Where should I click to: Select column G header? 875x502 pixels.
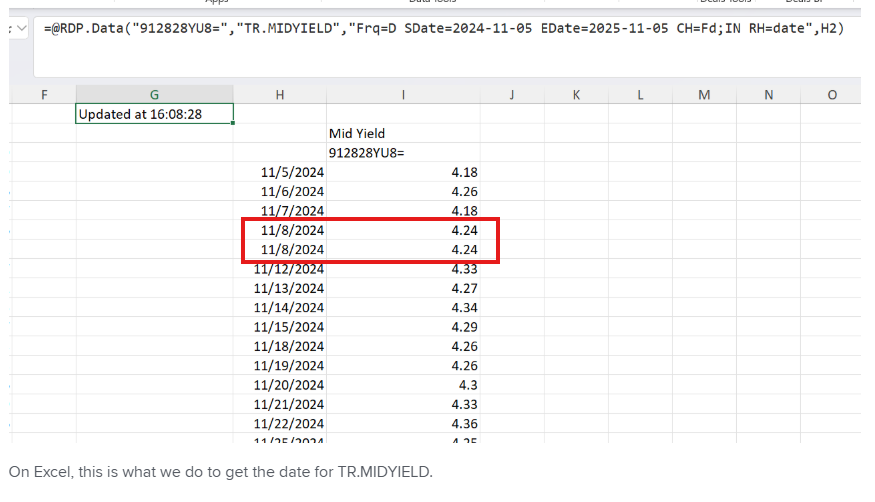155,95
